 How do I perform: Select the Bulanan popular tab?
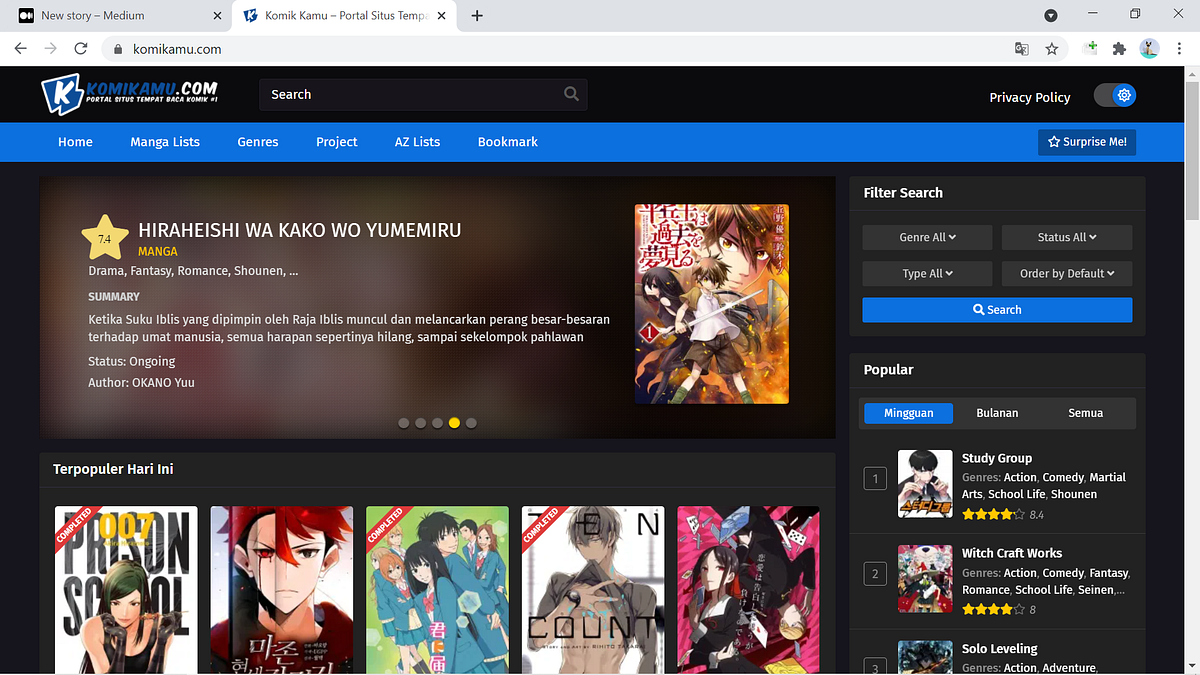tap(997, 412)
